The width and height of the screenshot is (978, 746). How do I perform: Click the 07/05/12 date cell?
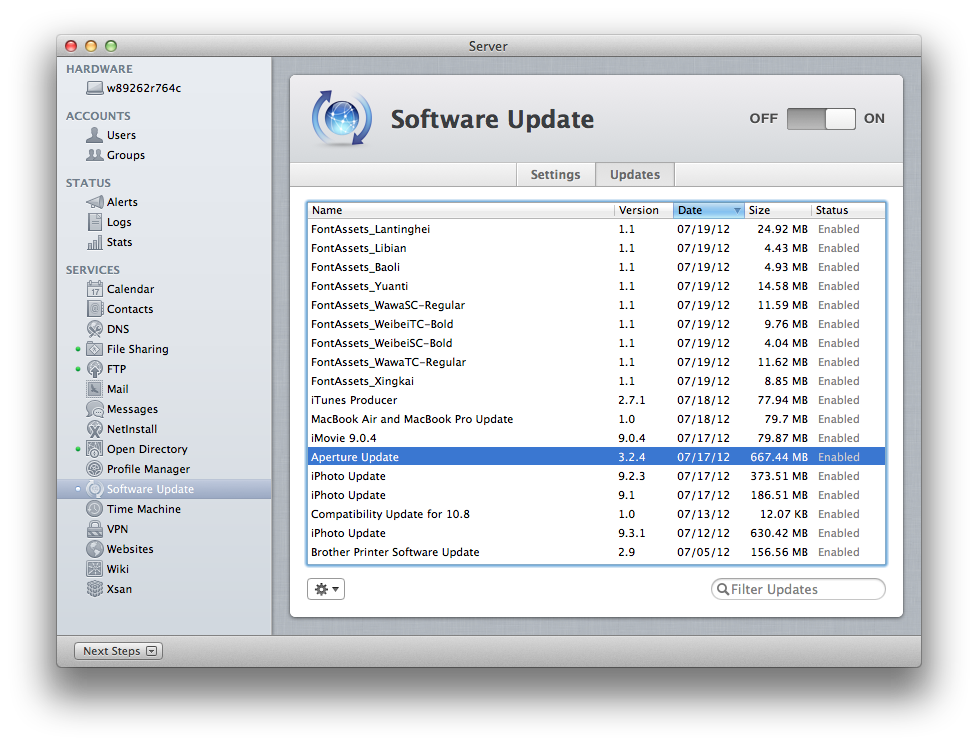click(x=704, y=553)
